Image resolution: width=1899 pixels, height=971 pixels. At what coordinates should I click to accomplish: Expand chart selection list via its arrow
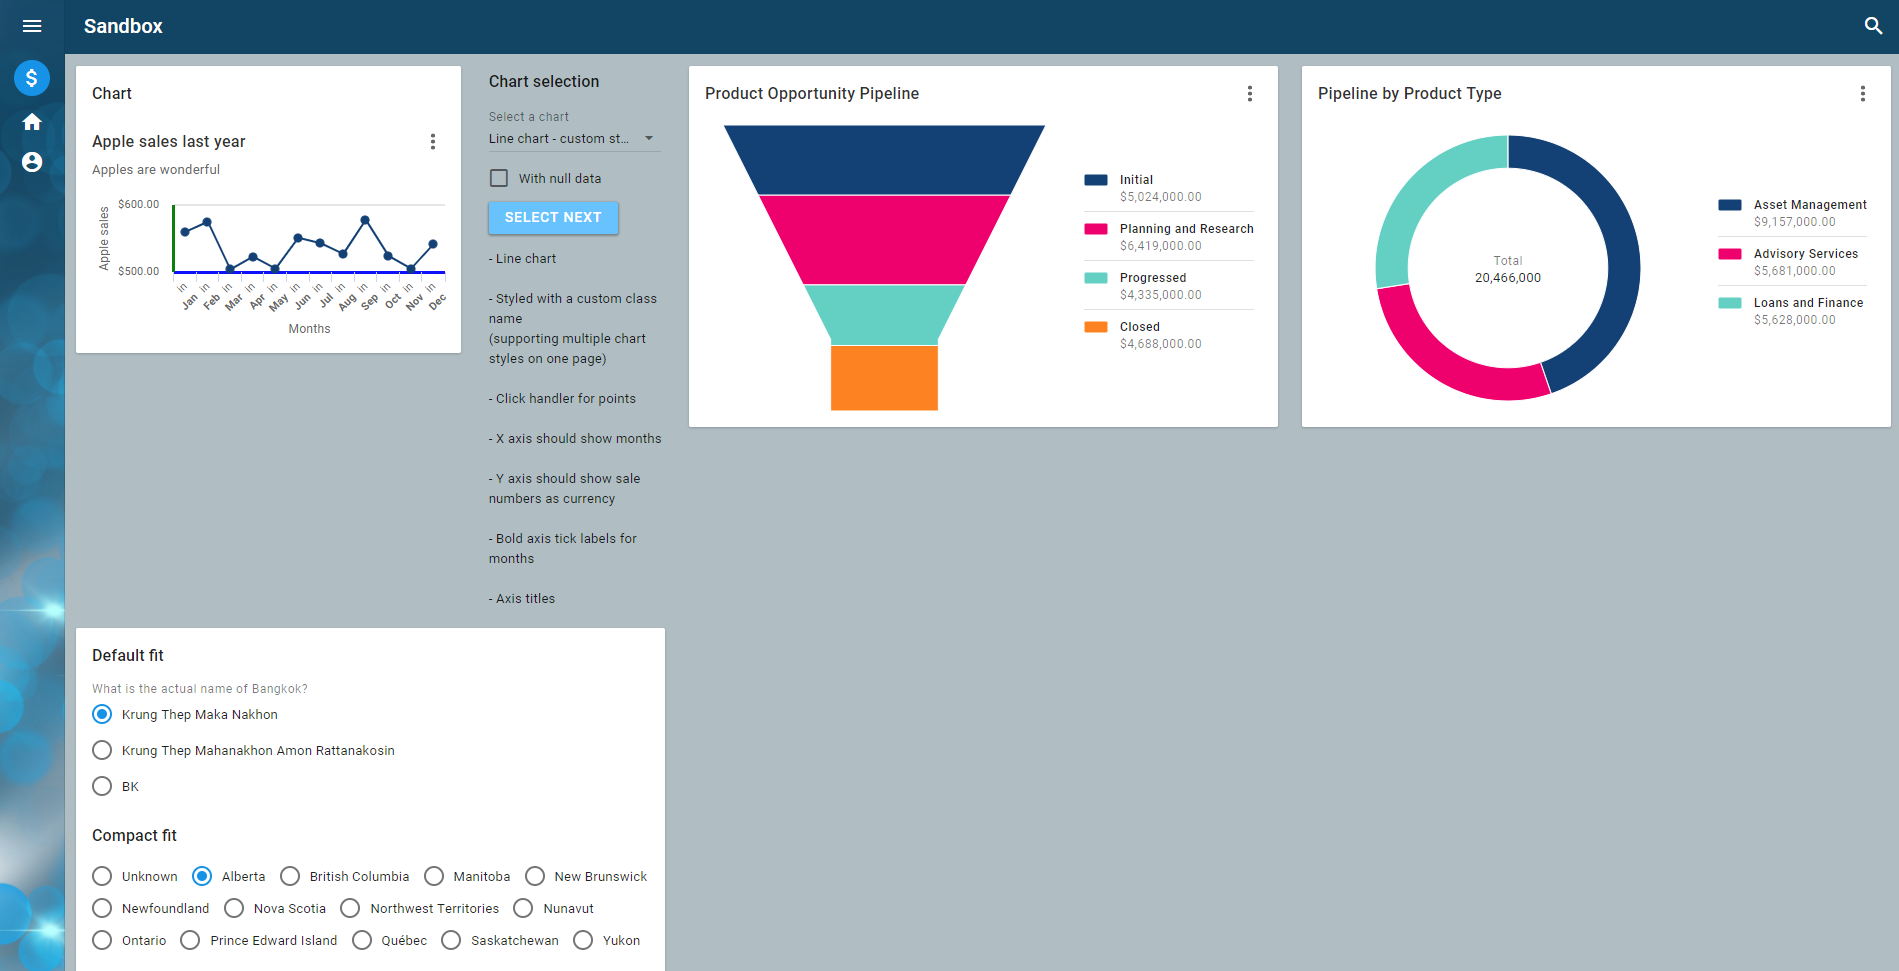(x=650, y=138)
